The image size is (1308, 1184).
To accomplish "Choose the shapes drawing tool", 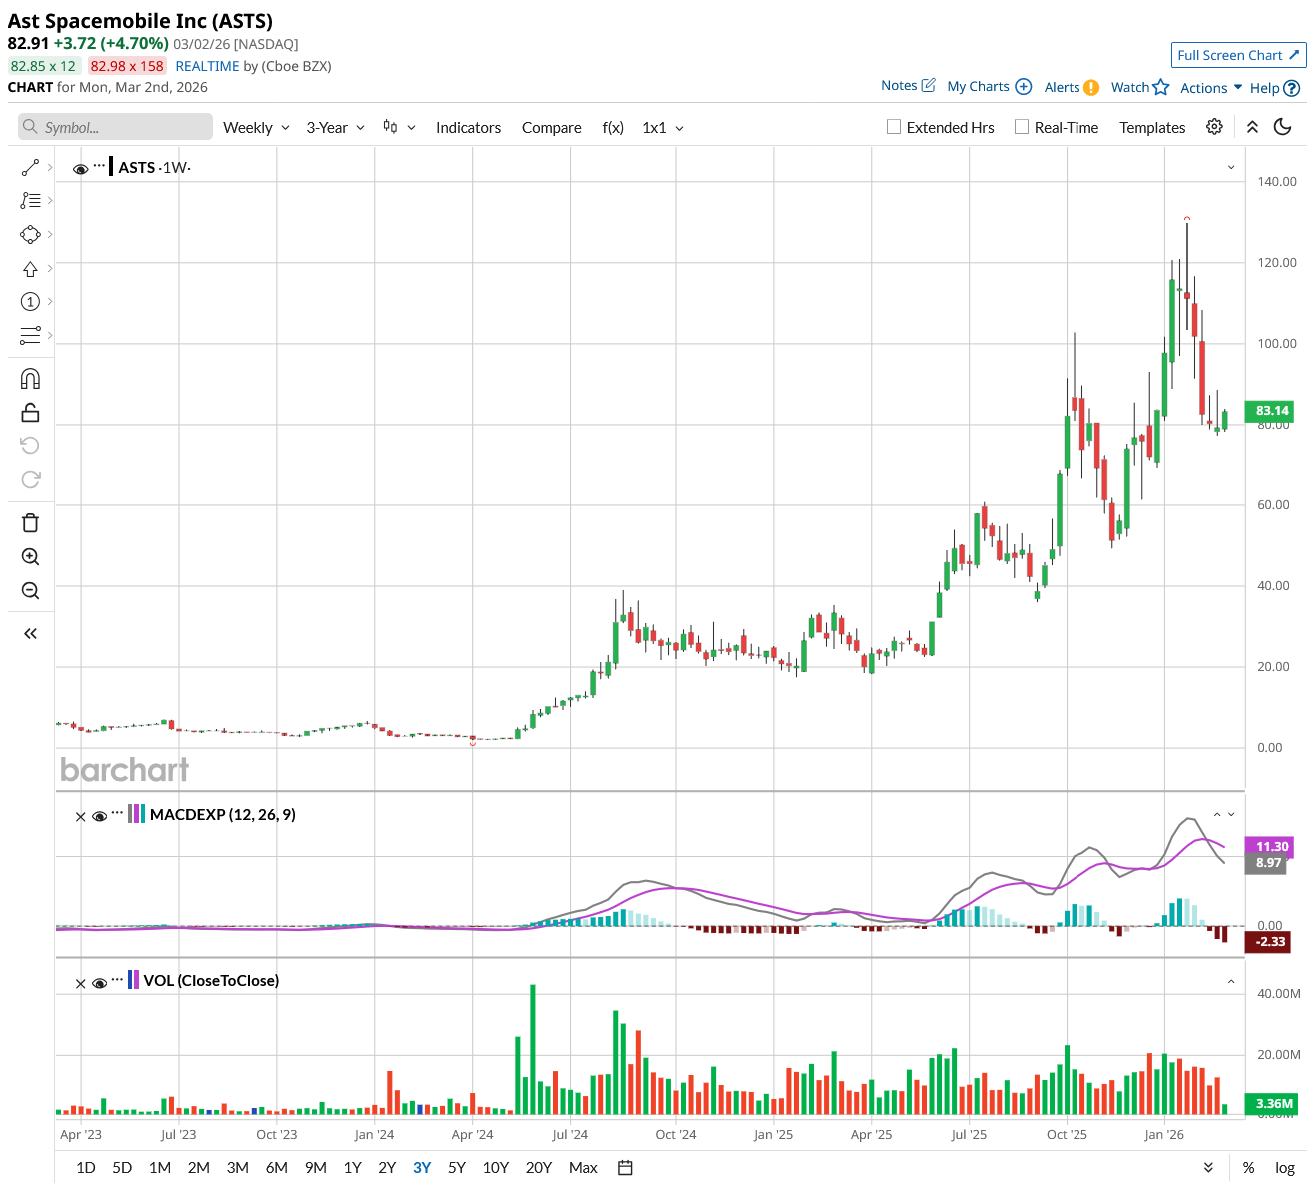I will (30, 234).
